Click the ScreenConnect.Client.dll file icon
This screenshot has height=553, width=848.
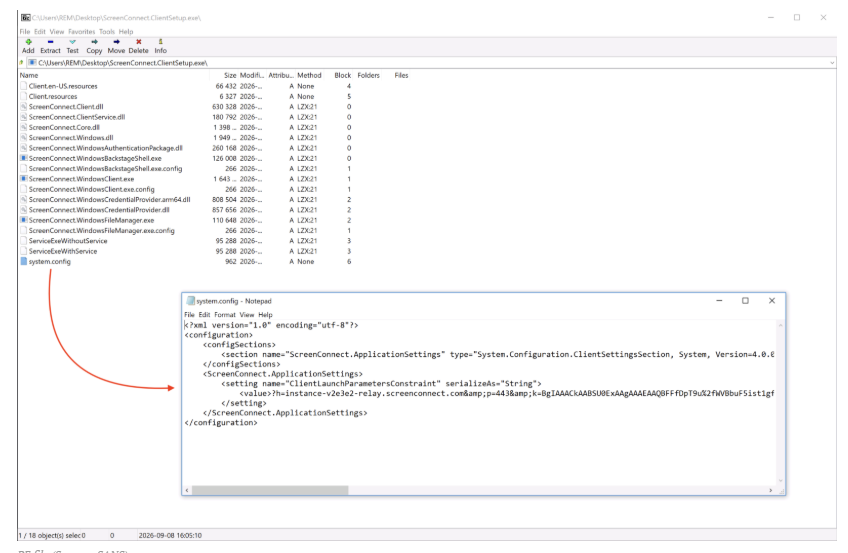coord(24,106)
